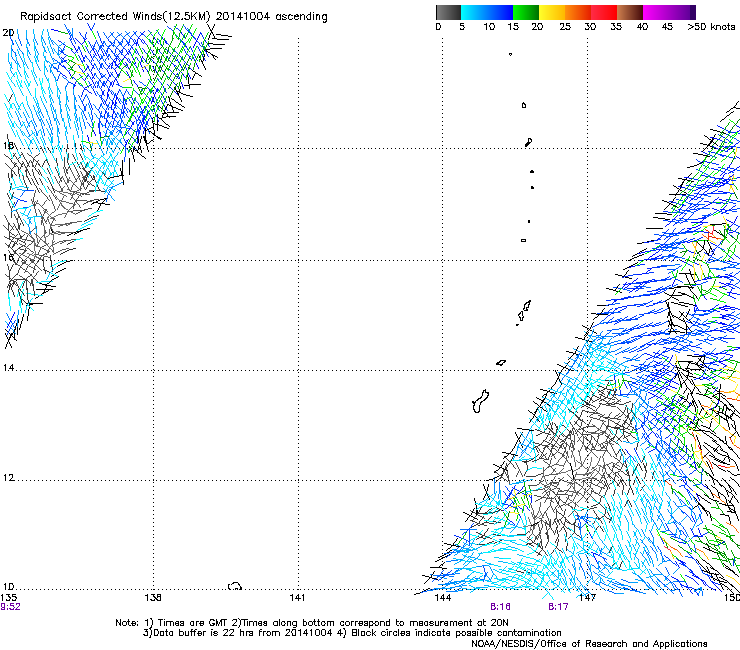Click the island outline just north of latitude 14

tap(501, 363)
